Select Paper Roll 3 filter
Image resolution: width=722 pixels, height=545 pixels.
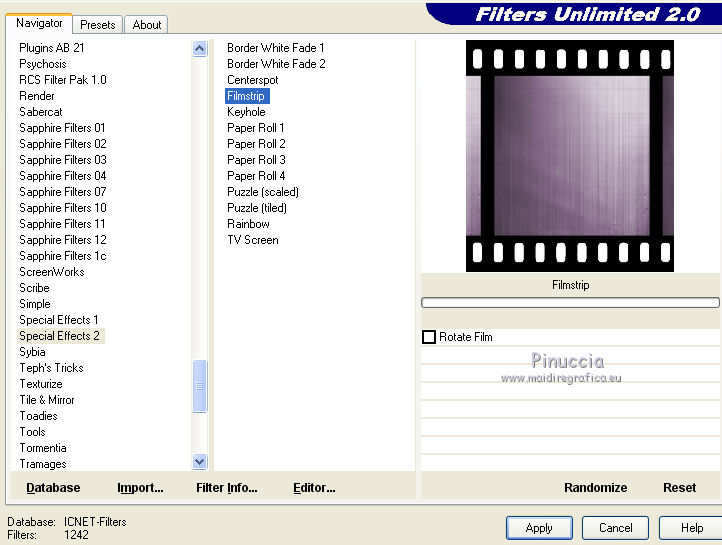point(256,160)
